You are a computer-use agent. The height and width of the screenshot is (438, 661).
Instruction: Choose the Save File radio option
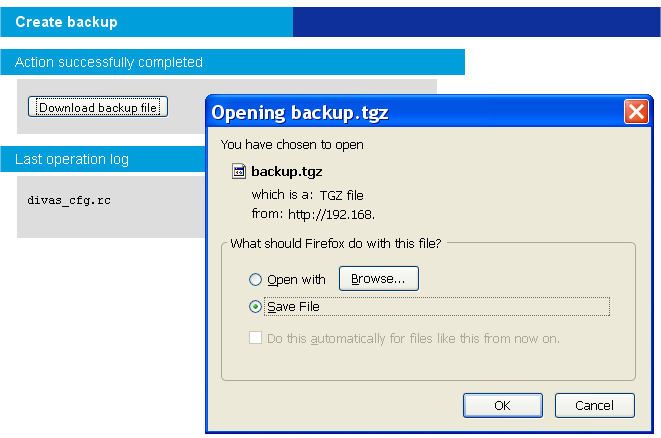pyautogui.click(x=255, y=307)
